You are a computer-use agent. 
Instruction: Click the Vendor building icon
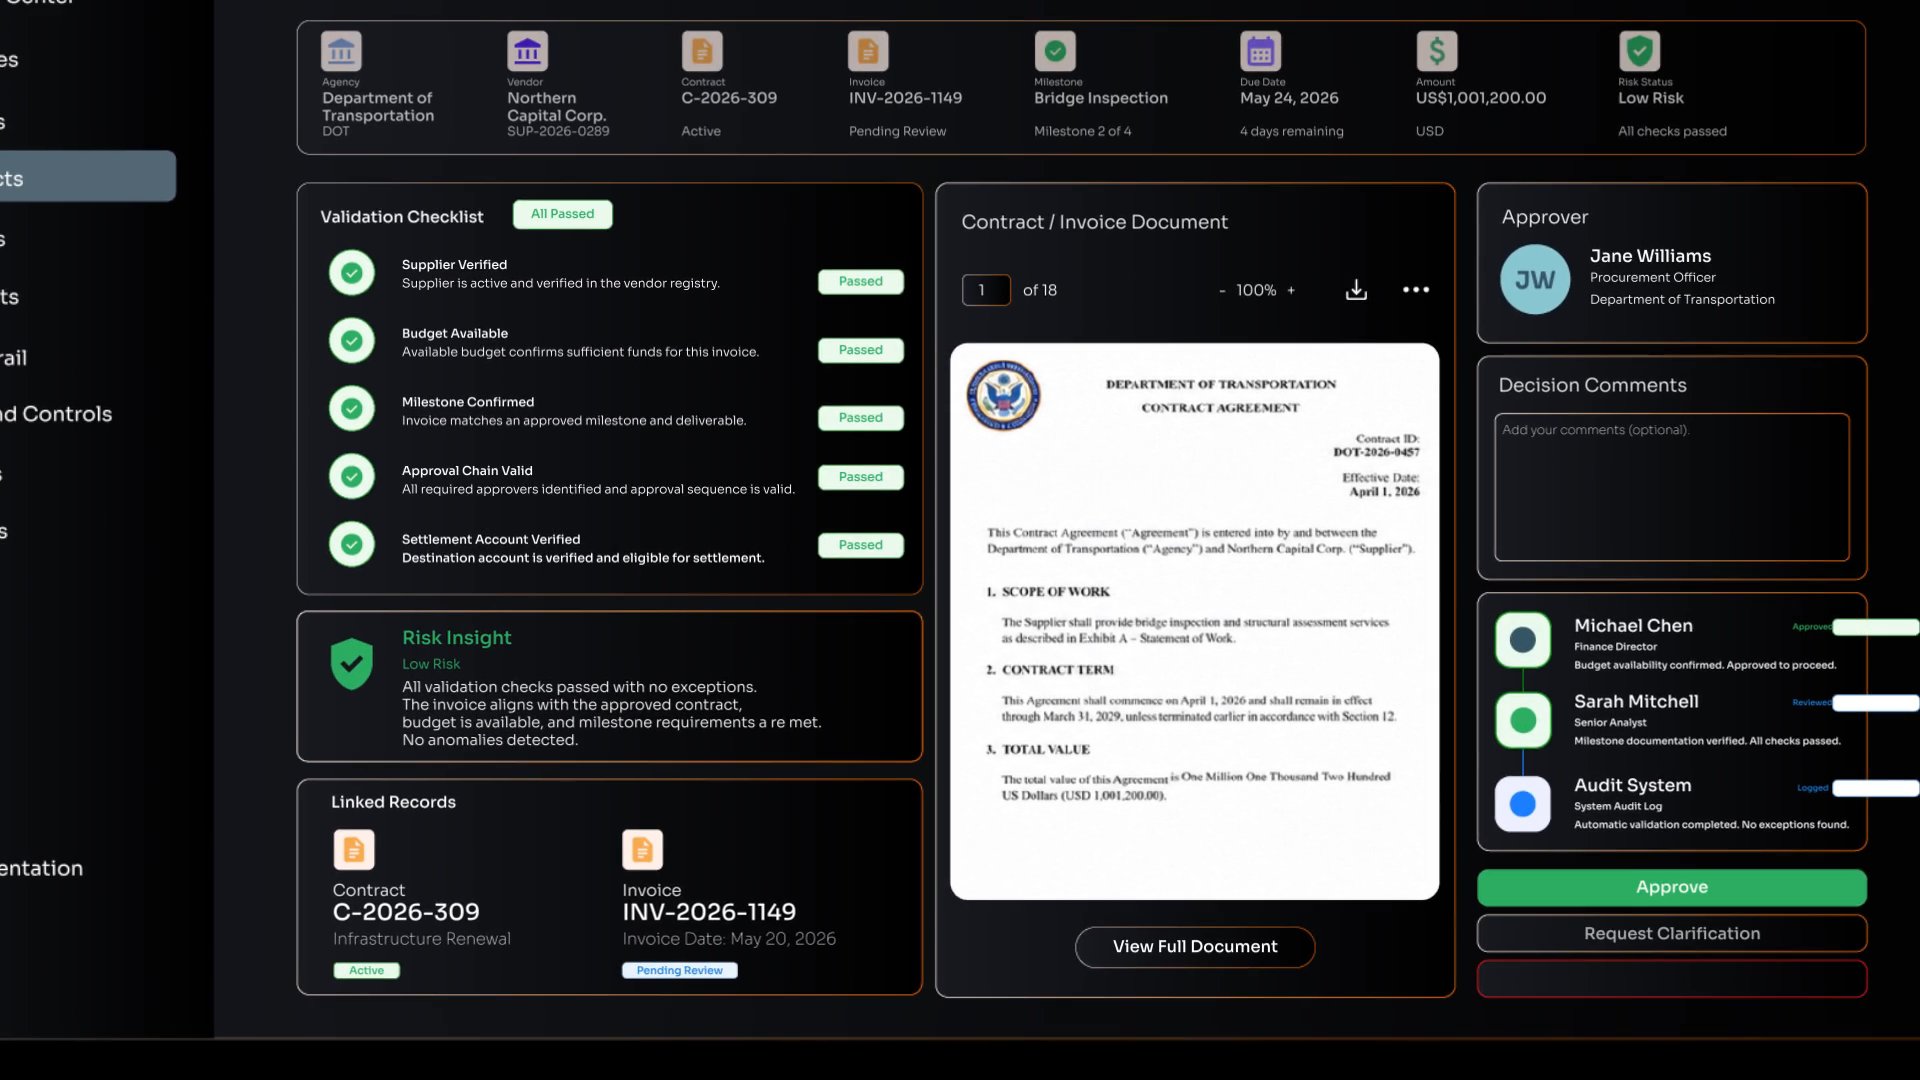click(527, 51)
